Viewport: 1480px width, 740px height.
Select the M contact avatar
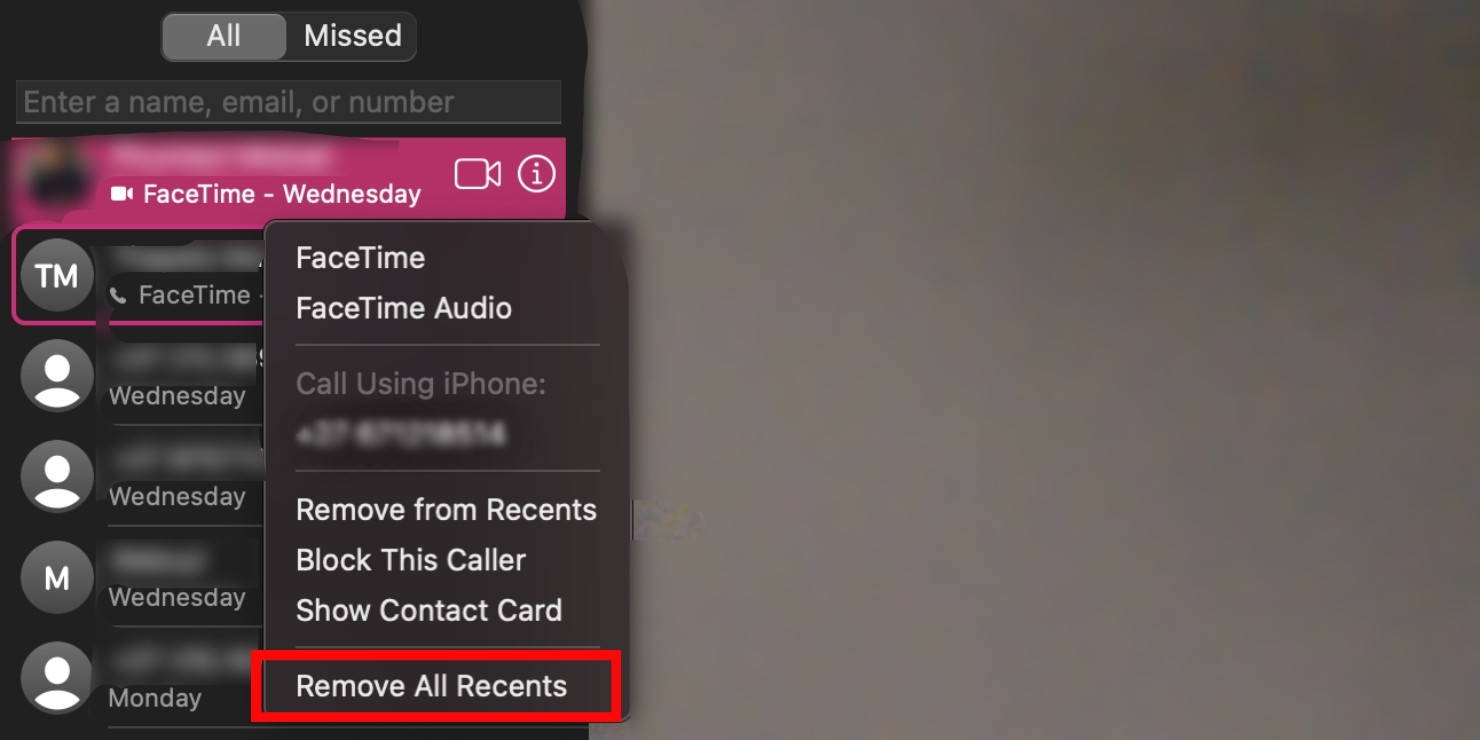(x=57, y=577)
